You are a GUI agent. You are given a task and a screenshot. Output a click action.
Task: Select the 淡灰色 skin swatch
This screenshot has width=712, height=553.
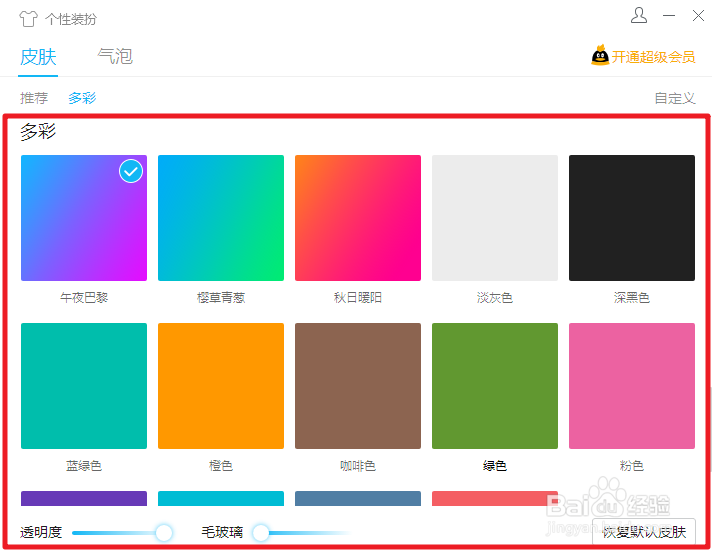[x=495, y=218]
